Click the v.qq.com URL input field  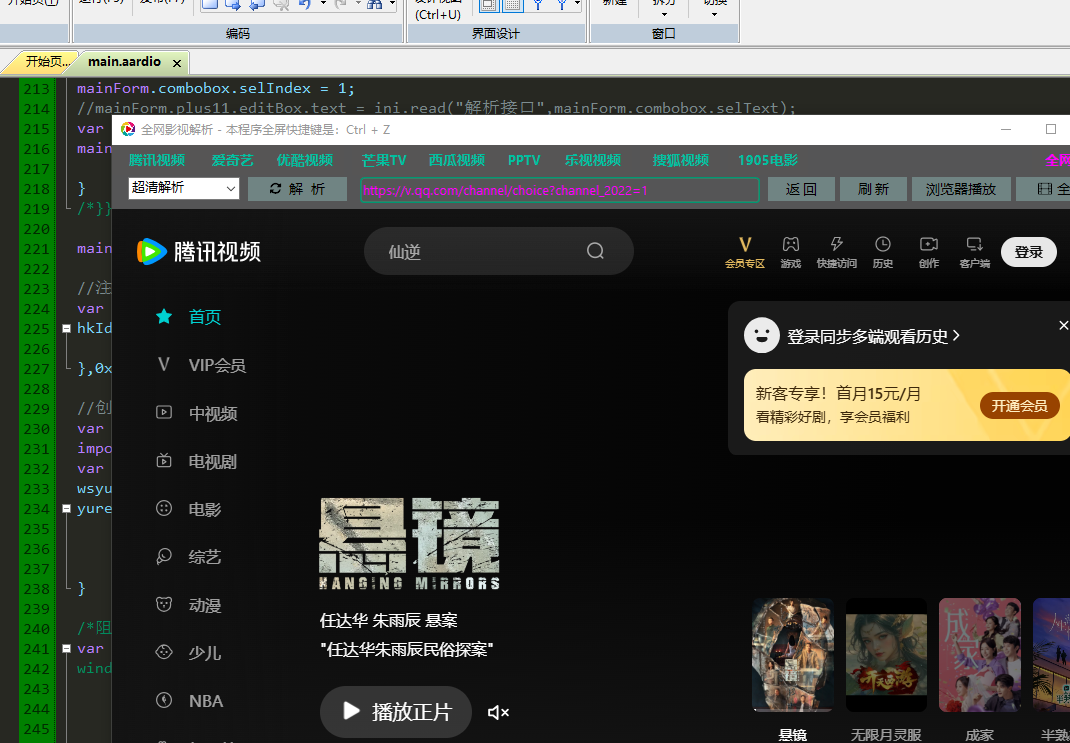(560, 190)
